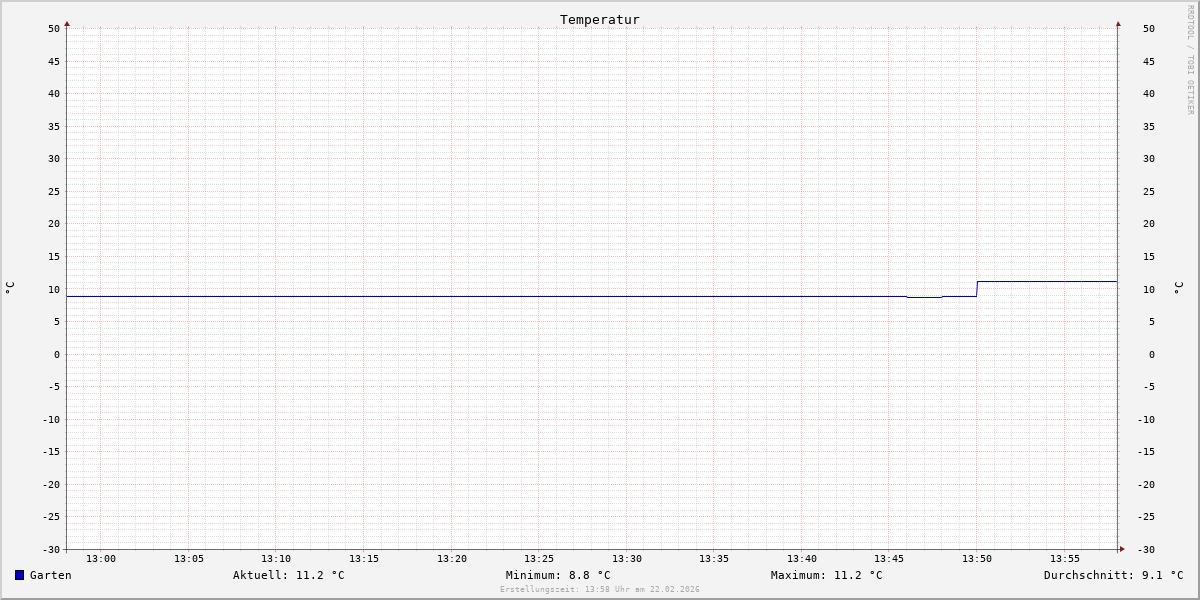Click the 13:35 time axis label

714,559
